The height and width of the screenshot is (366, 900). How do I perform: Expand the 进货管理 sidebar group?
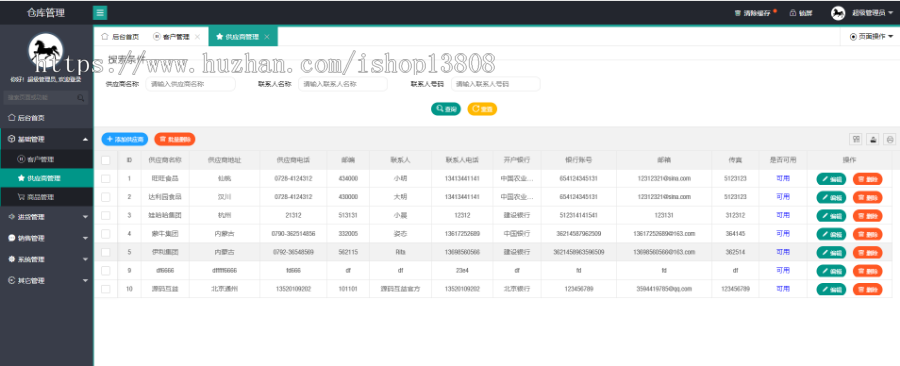(46, 217)
